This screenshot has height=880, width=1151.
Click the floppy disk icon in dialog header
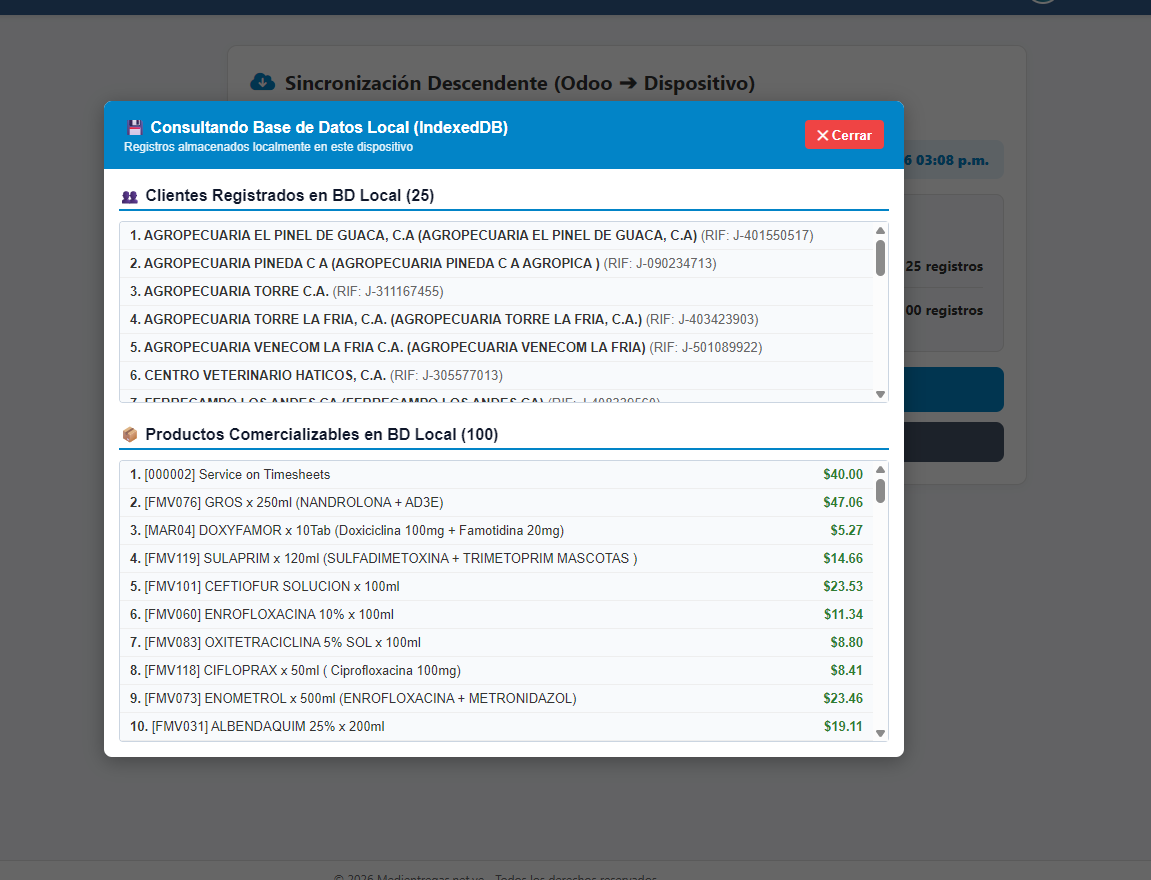134,128
